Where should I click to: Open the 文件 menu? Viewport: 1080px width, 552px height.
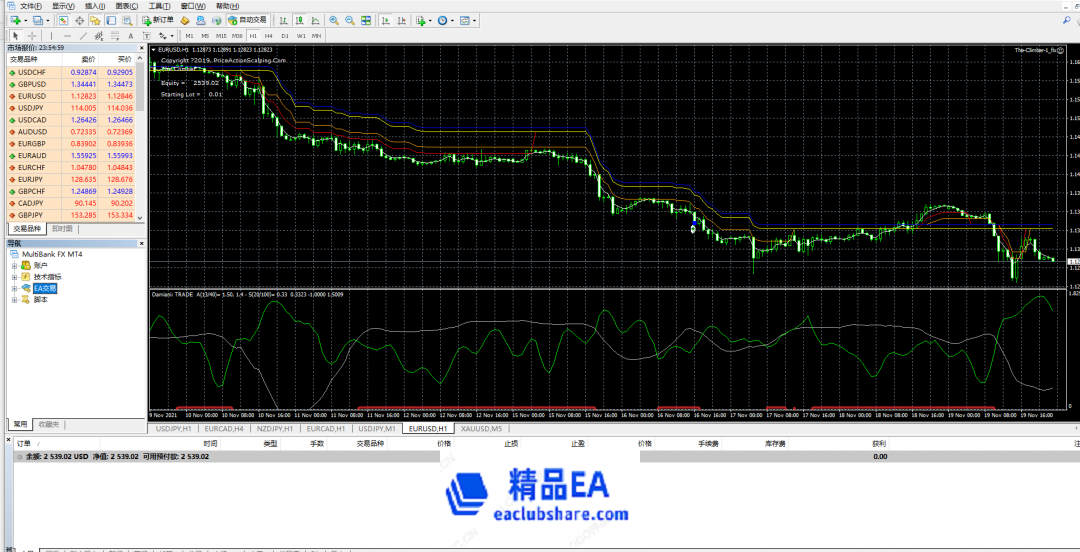pyautogui.click(x=32, y=6)
